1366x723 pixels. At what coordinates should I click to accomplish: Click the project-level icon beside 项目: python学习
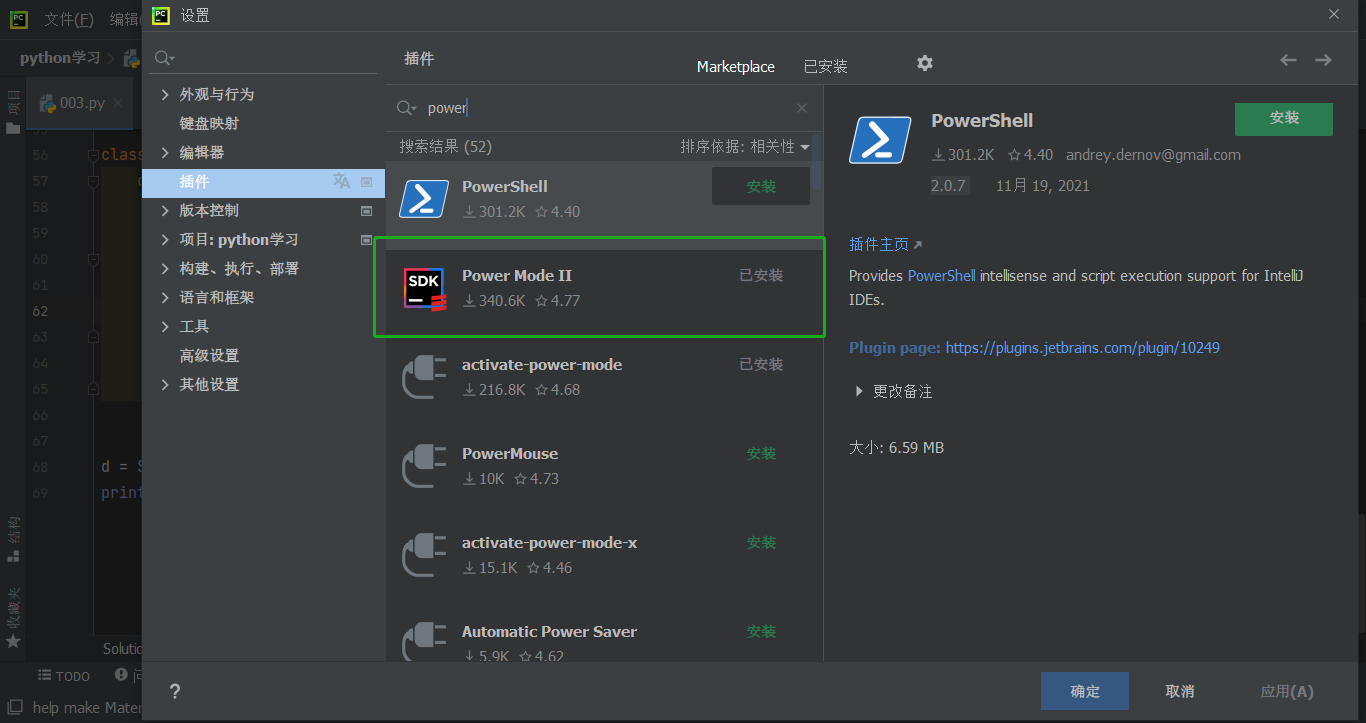(366, 240)
